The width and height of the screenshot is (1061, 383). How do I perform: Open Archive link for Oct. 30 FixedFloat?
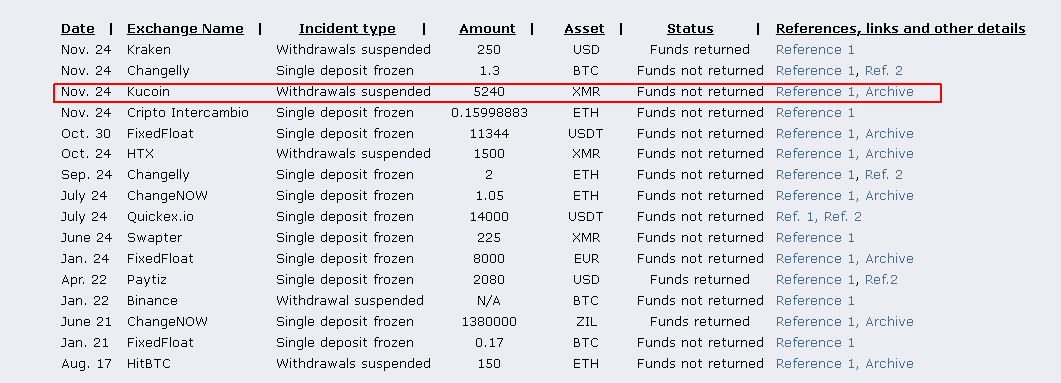pyautogui.click(x=889, y=133)
